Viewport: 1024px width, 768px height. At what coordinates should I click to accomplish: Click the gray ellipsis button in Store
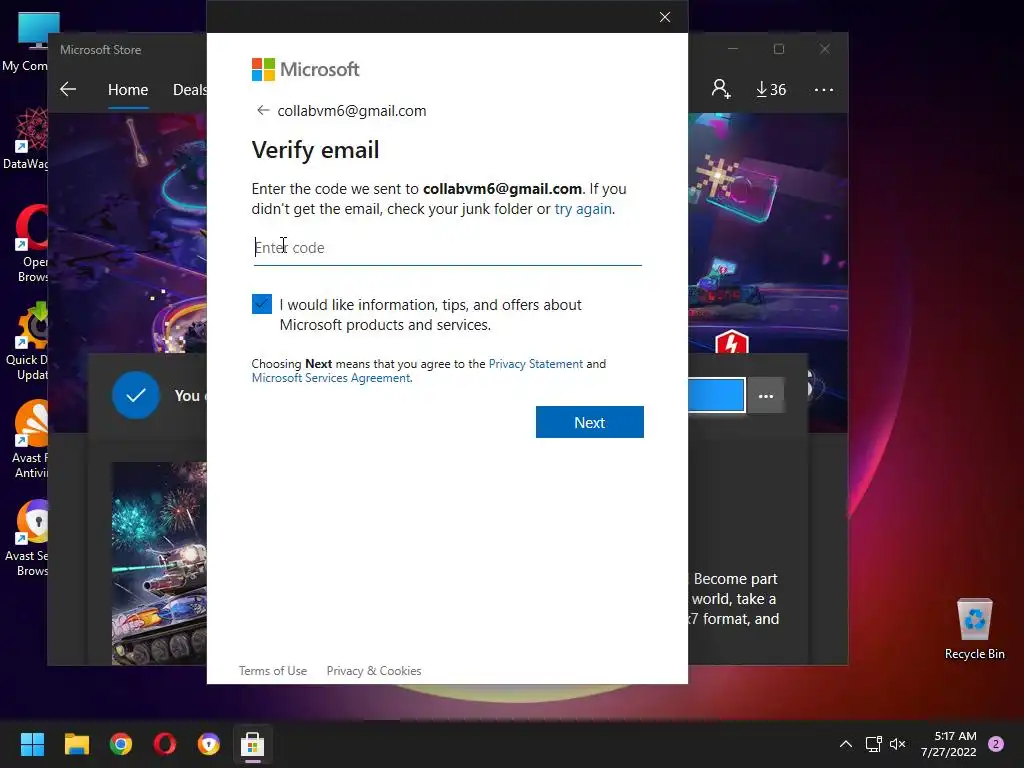765,396
